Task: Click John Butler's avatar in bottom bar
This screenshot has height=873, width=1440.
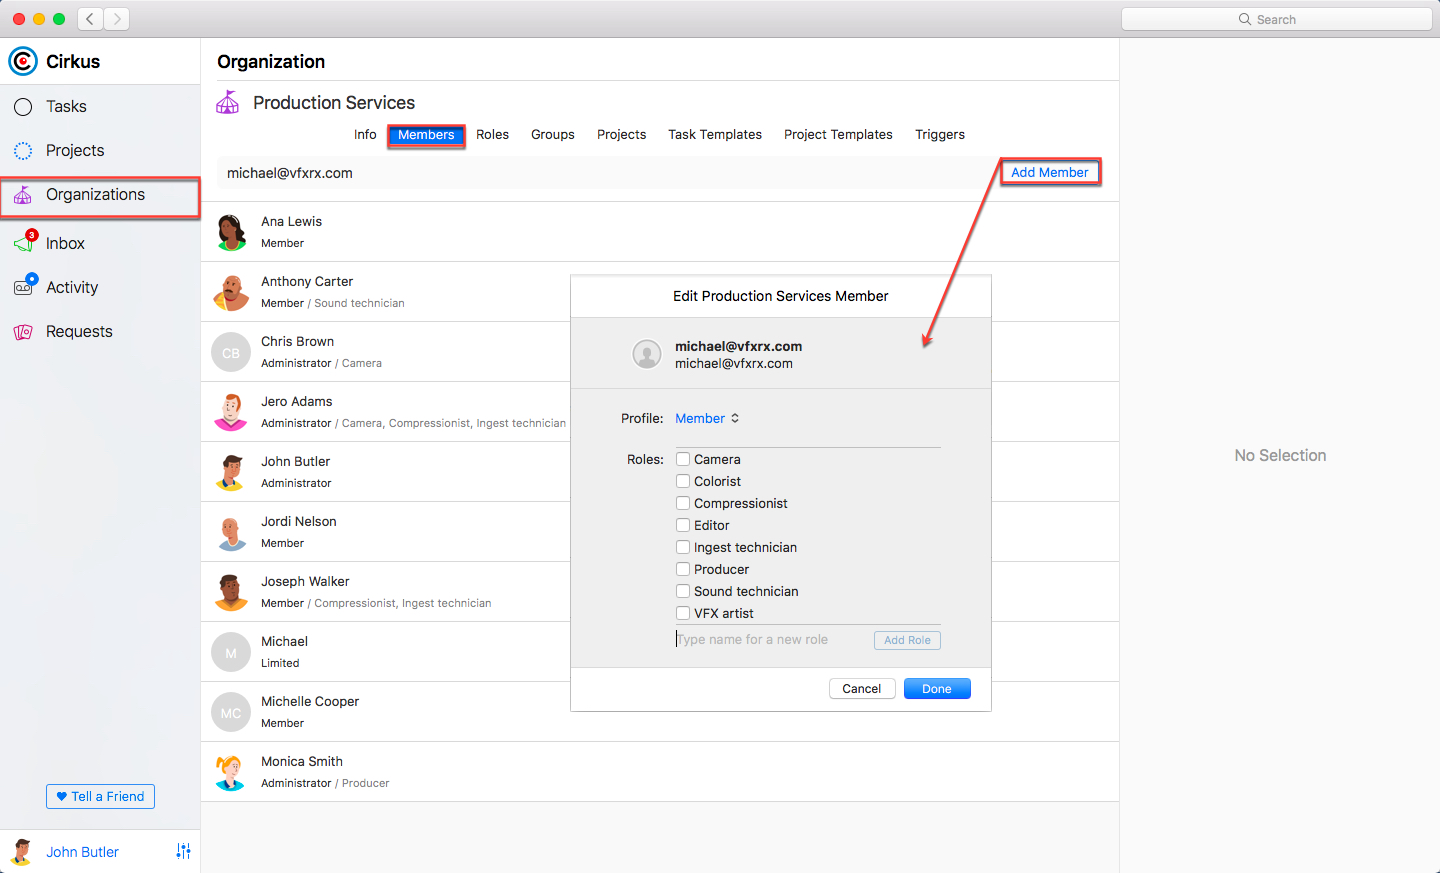Action: [x=21, y=851]
